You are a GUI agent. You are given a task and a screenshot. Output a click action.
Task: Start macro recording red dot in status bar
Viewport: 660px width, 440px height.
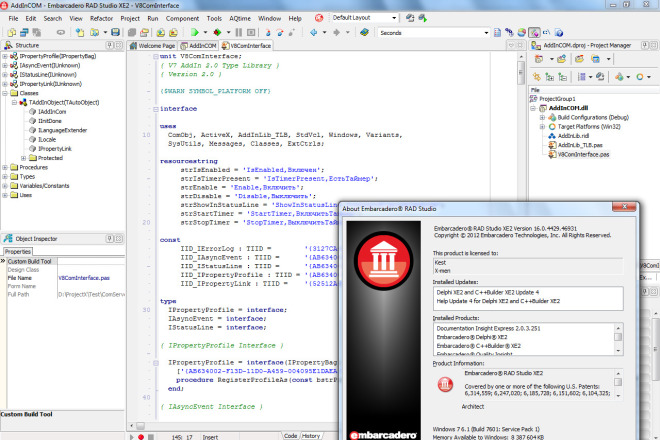(141, 437)
